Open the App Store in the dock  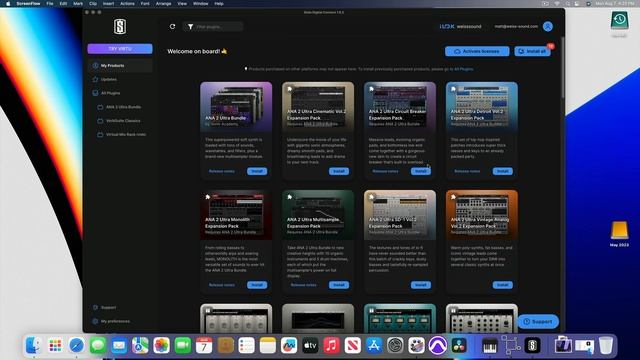(x=374, y=346)
